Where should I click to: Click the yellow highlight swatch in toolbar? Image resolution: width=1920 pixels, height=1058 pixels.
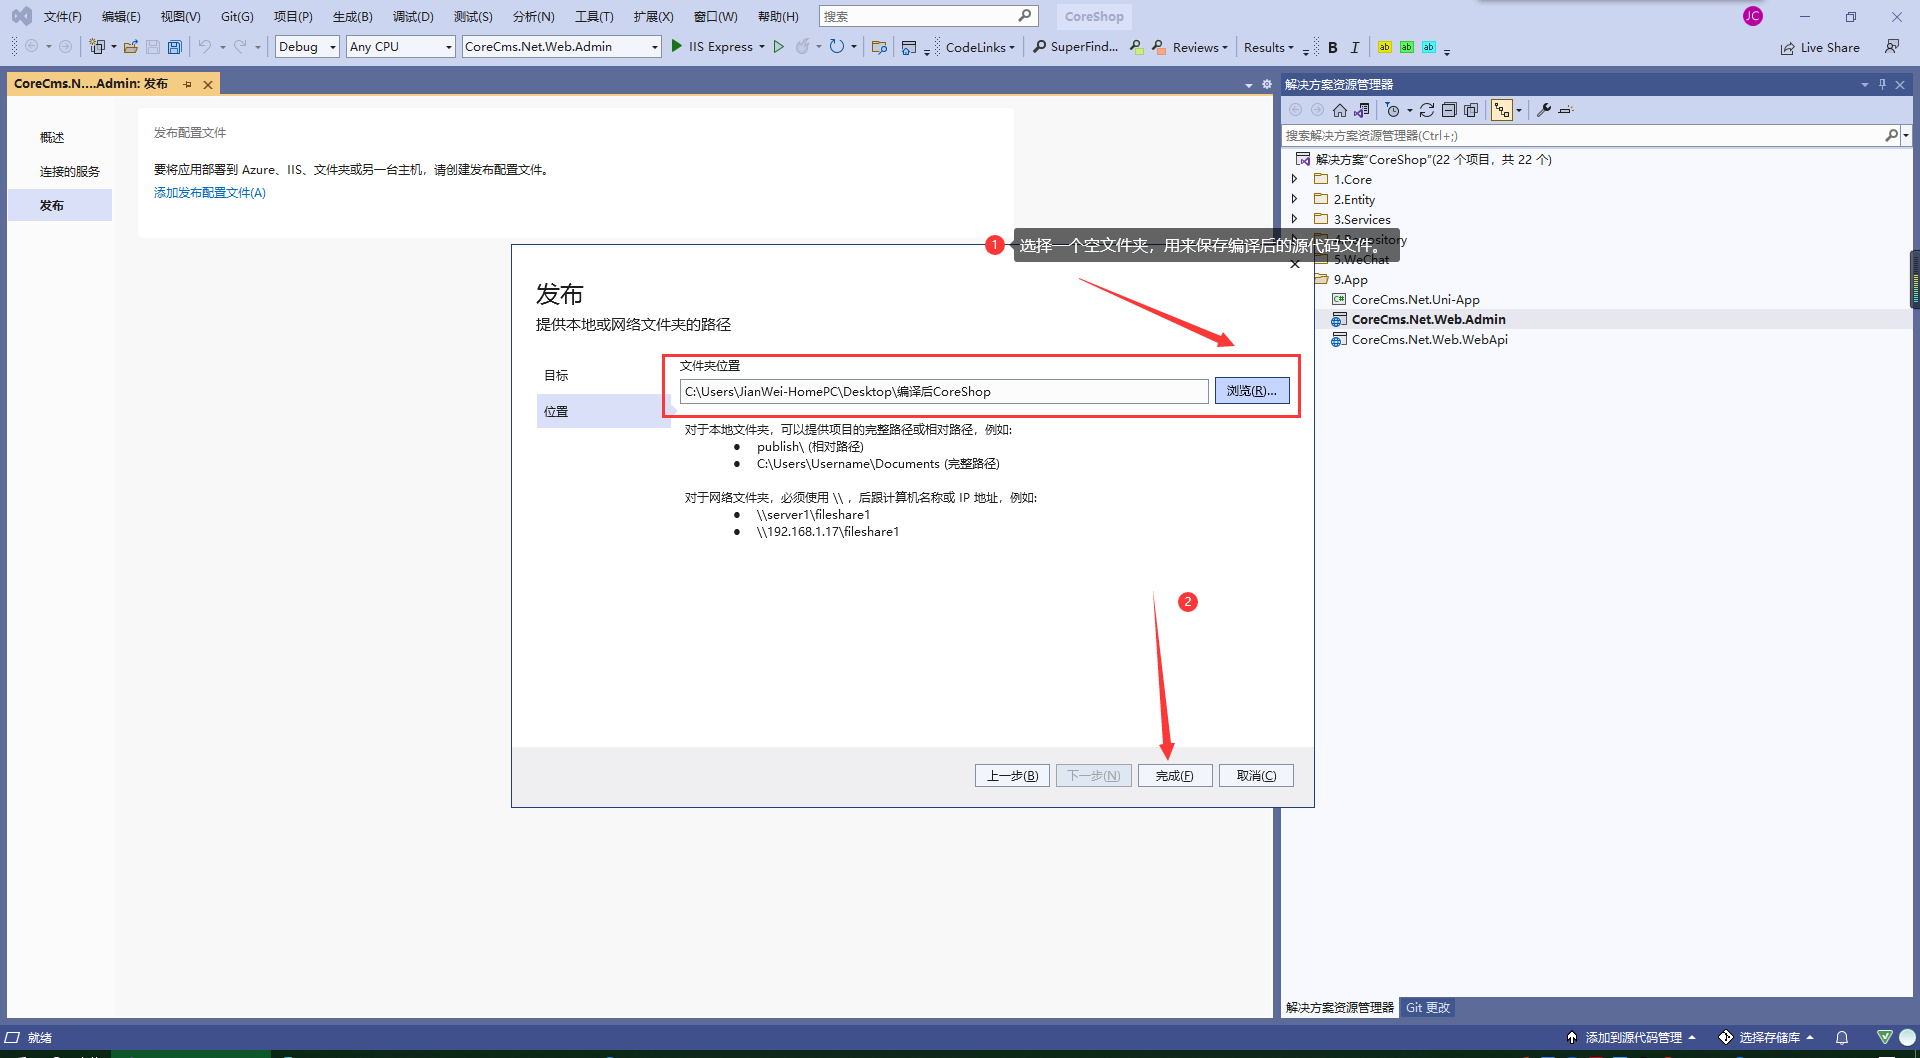[x=1384, y=47]
